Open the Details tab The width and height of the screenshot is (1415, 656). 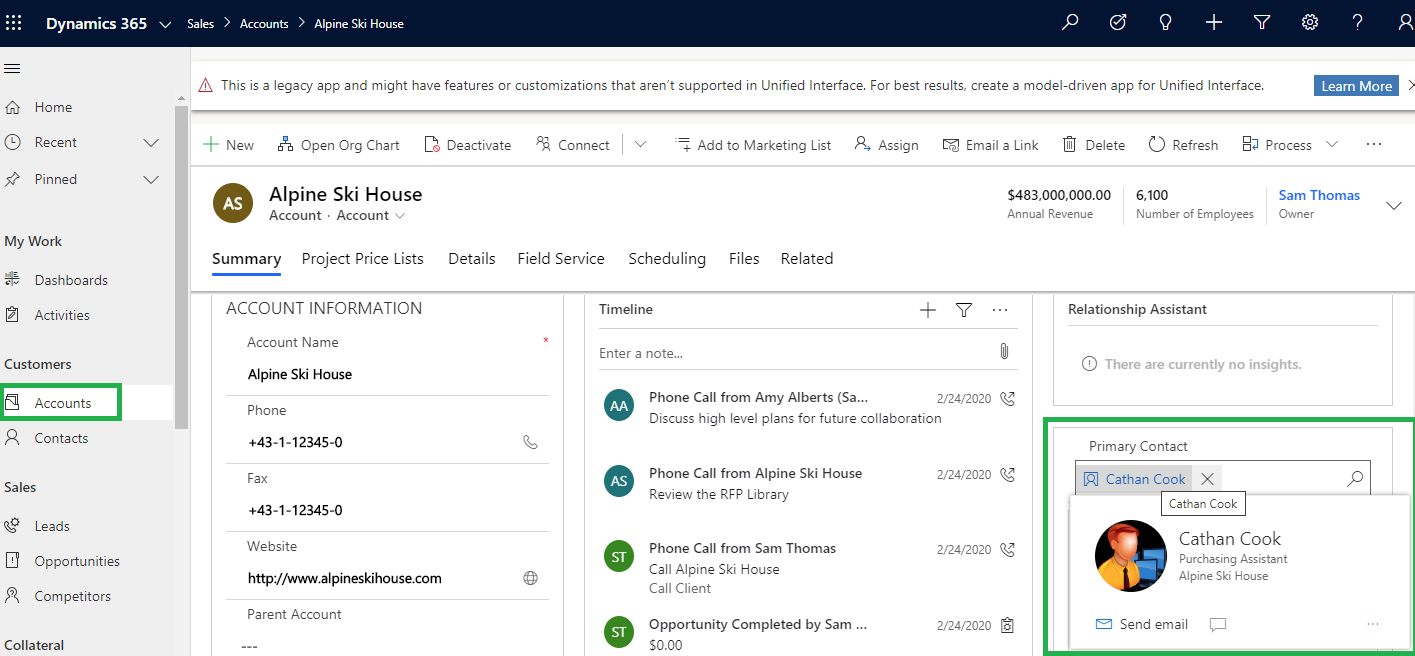pos(472,259)
